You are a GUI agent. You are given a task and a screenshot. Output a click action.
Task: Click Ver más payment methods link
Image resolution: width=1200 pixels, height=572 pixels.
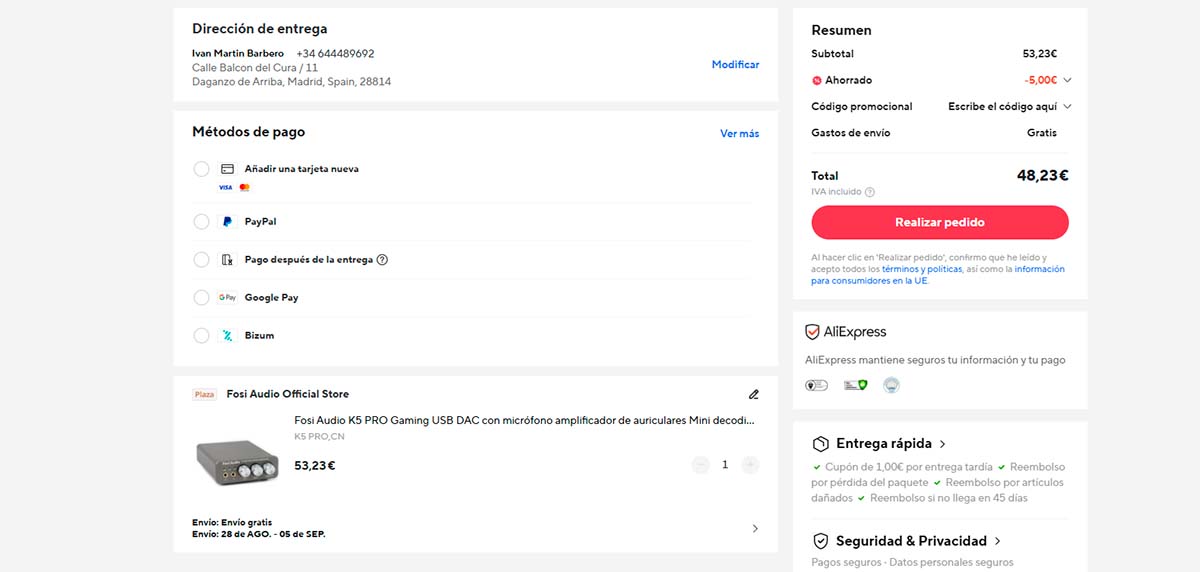point(739,134)
